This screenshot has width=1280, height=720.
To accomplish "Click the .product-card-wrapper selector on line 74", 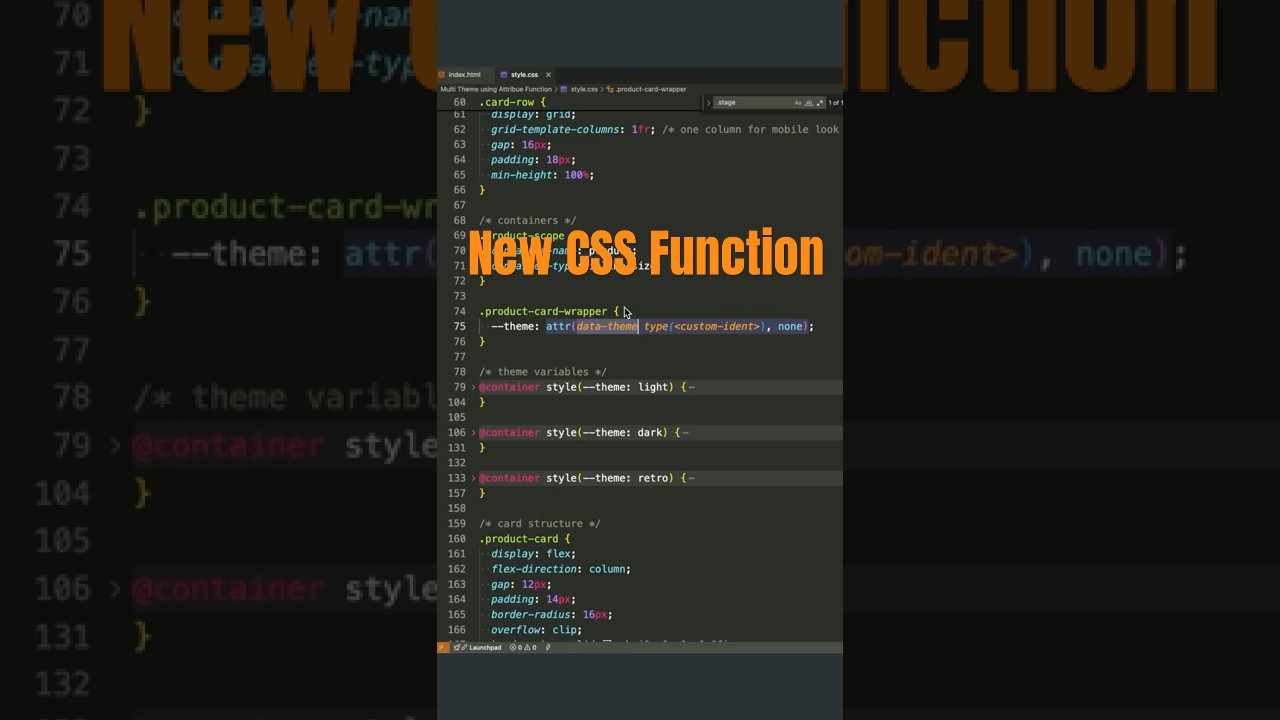I will 543,311.
